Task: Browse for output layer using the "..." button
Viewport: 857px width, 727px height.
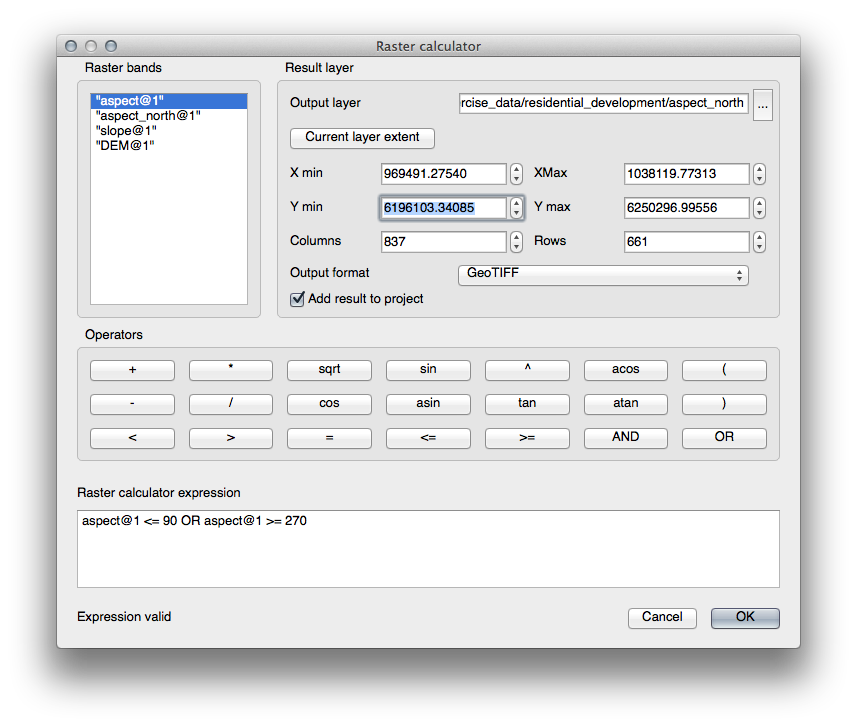Action: [x=762, y=103]
